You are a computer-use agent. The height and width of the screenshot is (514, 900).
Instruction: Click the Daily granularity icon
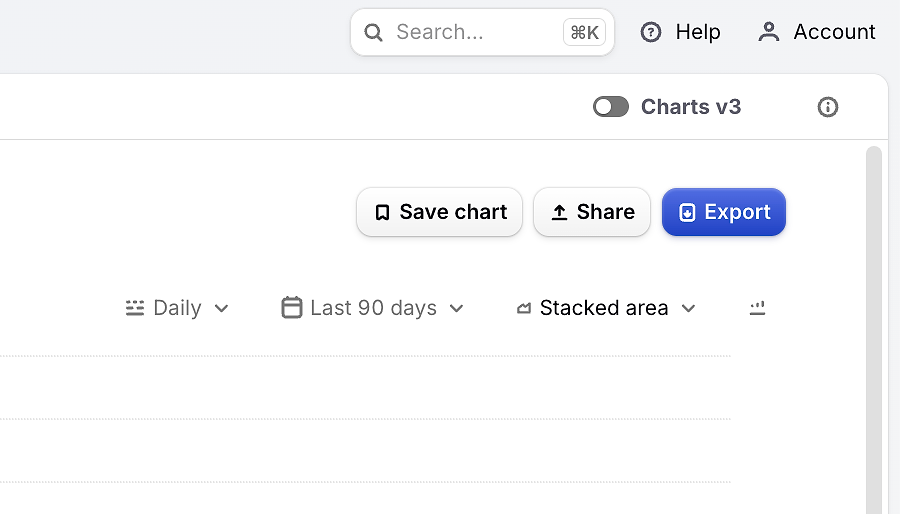(135, 308)
